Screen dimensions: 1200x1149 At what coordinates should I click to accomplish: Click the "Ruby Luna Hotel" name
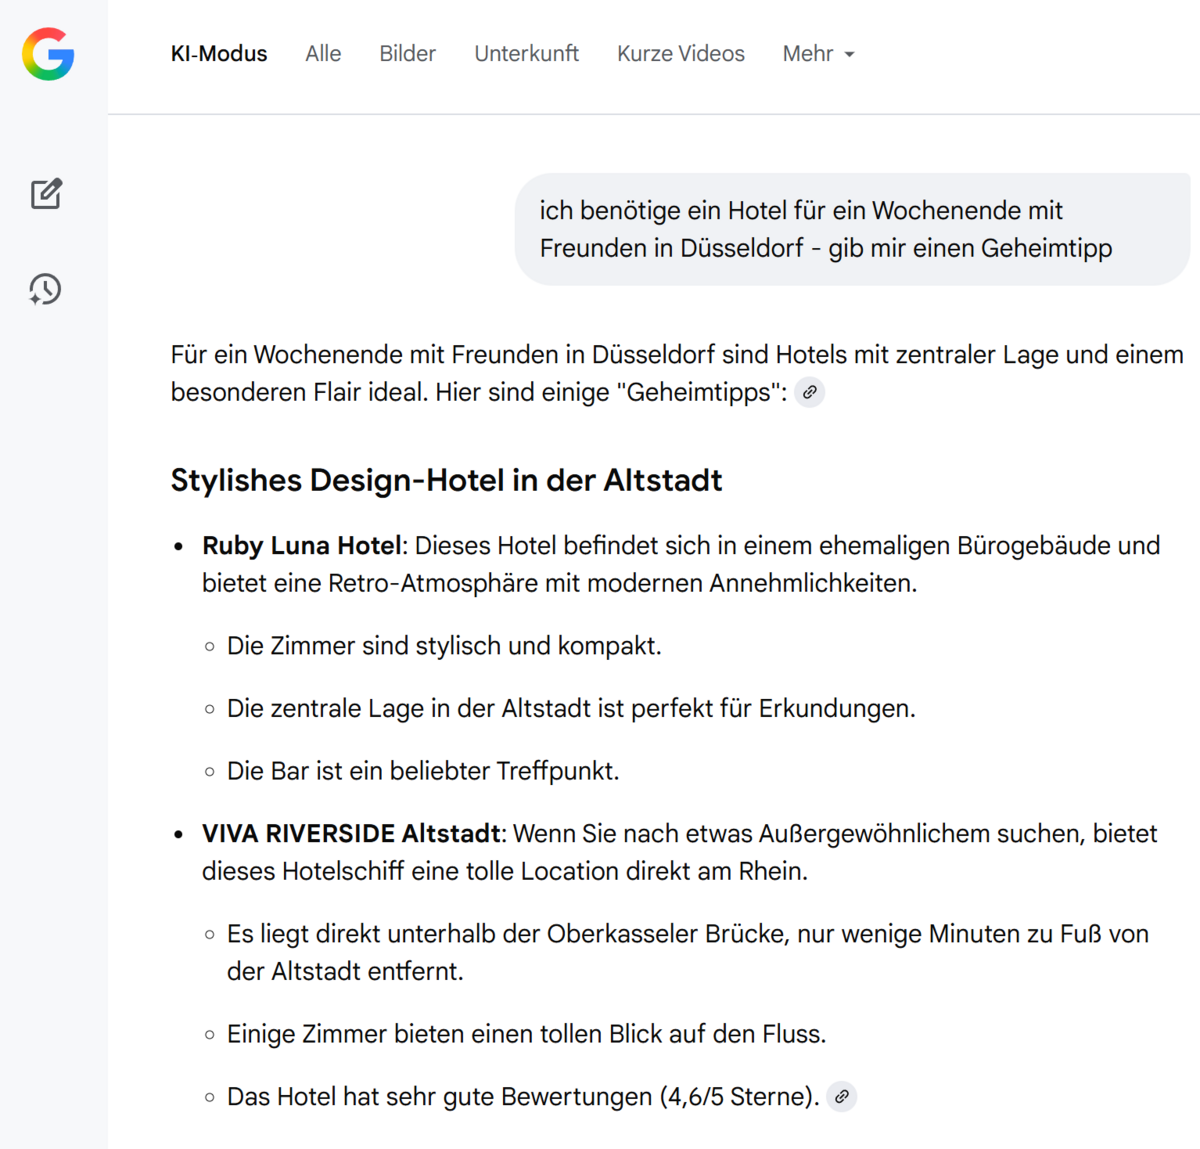[300, 545]
